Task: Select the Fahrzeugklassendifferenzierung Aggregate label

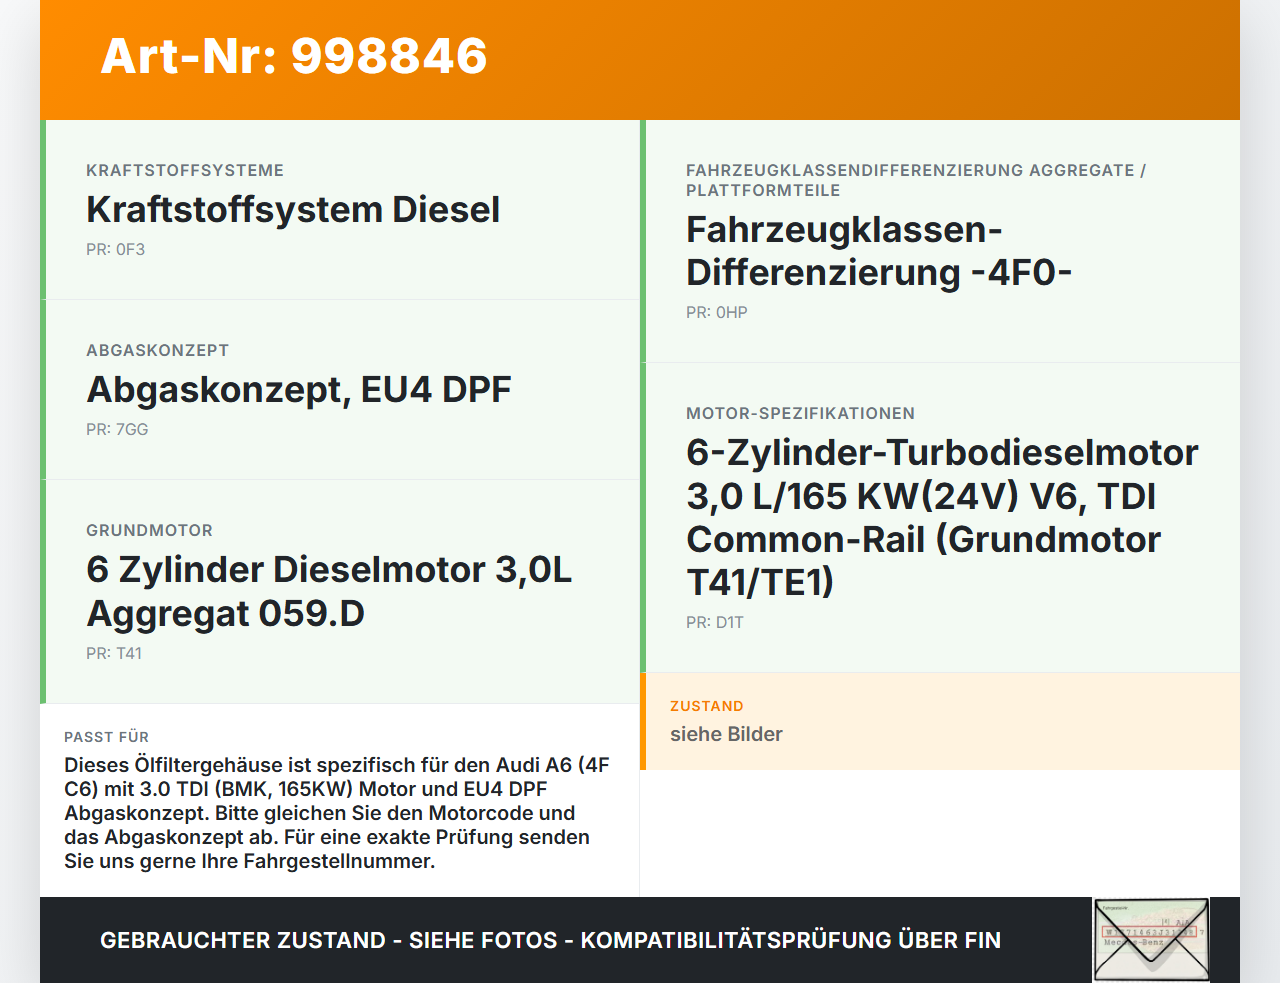Action: pos(916,181)
